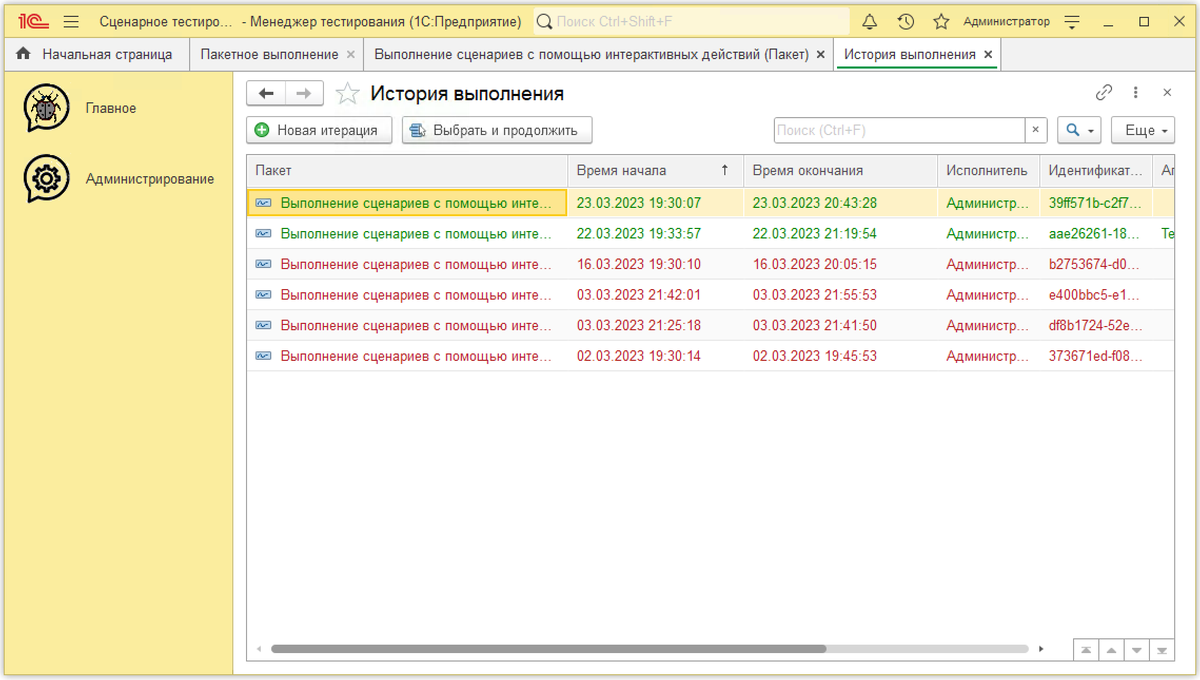The width and height of the screenshot is (1200, 680).
Task: Open the search magnifier dropdown
Action: [x=1079, y=130]
